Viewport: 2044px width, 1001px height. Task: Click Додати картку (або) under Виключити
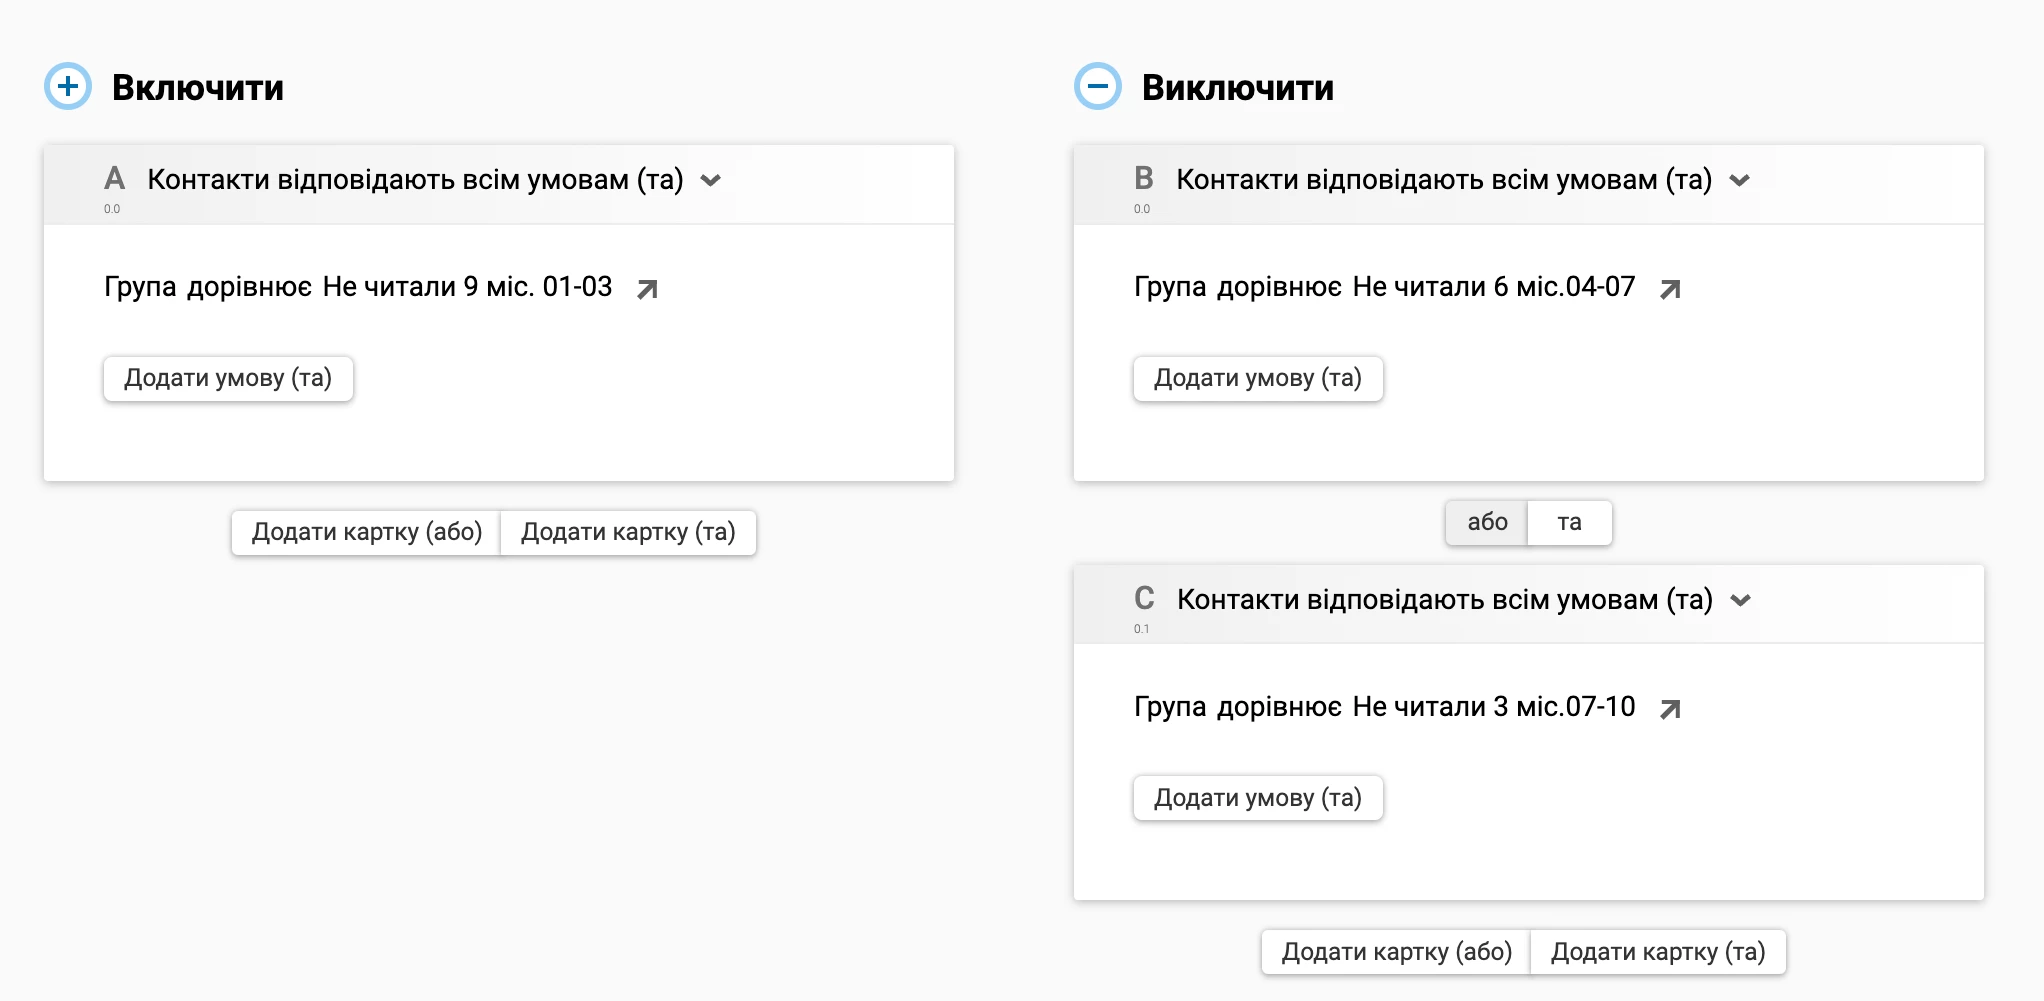pyautogui.click(x=1396, y=952)
